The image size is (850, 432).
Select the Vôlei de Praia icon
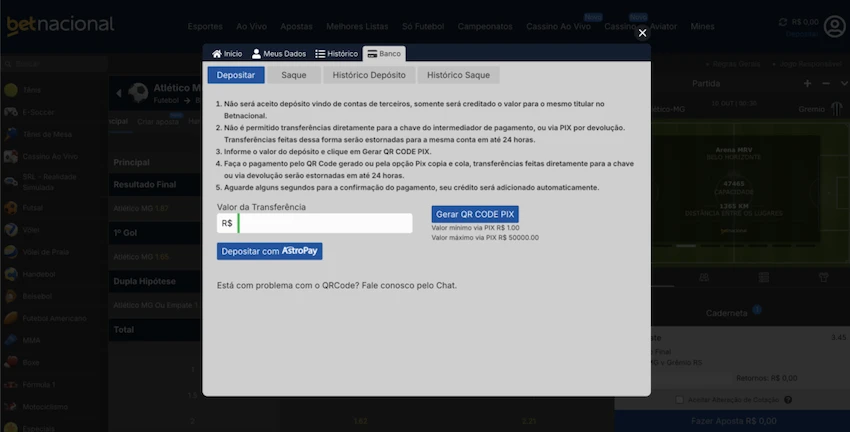point(11,252)
